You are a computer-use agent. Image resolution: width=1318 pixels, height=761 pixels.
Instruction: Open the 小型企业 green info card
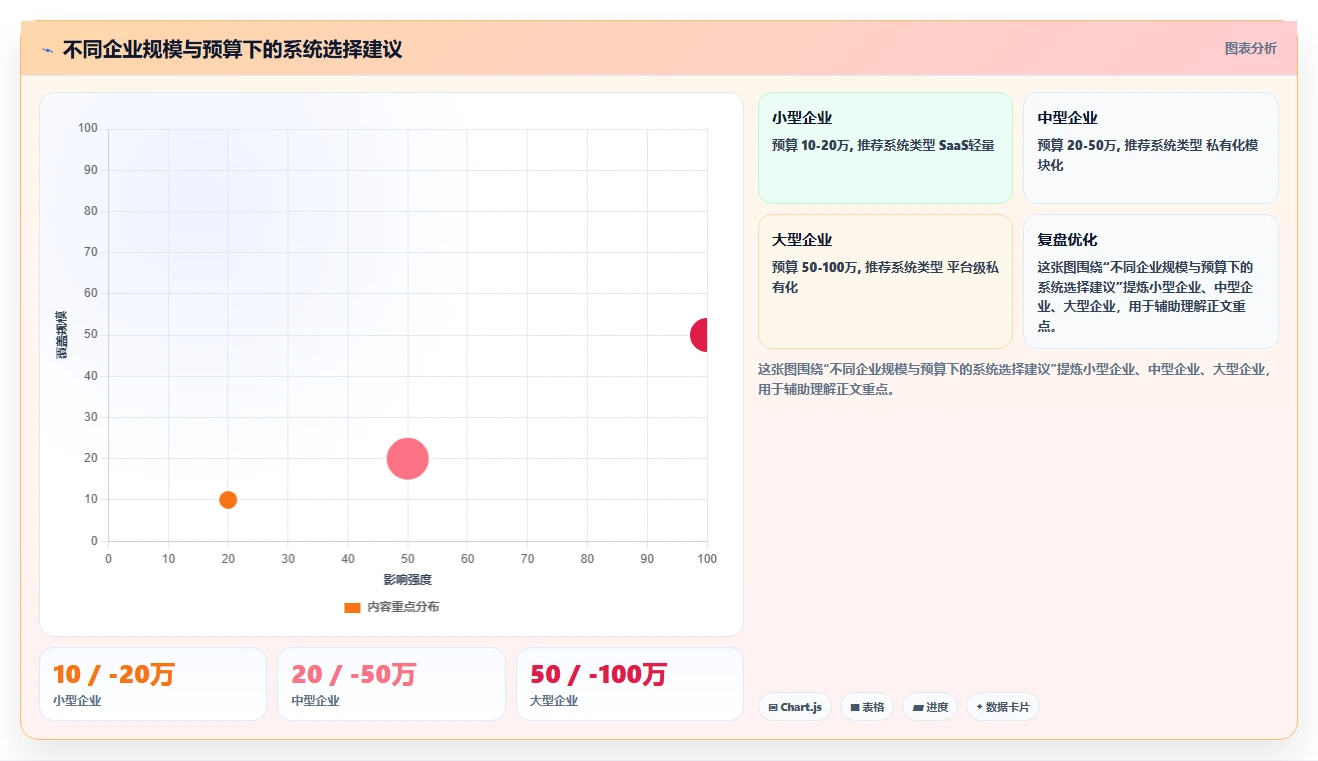(885, 148)
